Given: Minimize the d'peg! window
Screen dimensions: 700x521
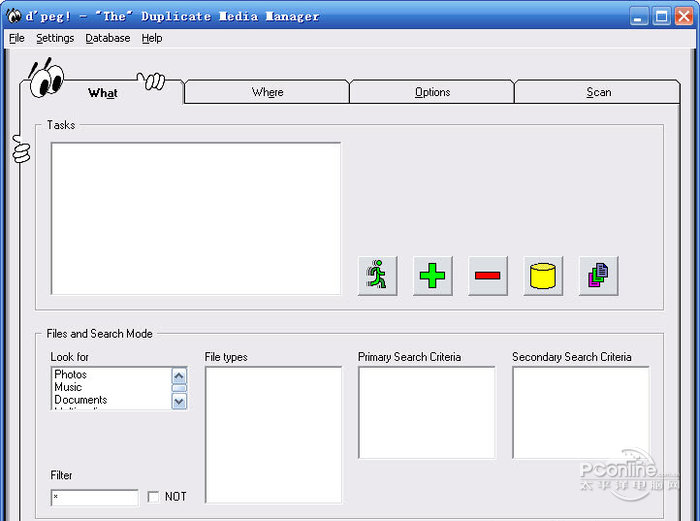Looking at the screenshot, I should pyautogui.click(x=639, y=17).
